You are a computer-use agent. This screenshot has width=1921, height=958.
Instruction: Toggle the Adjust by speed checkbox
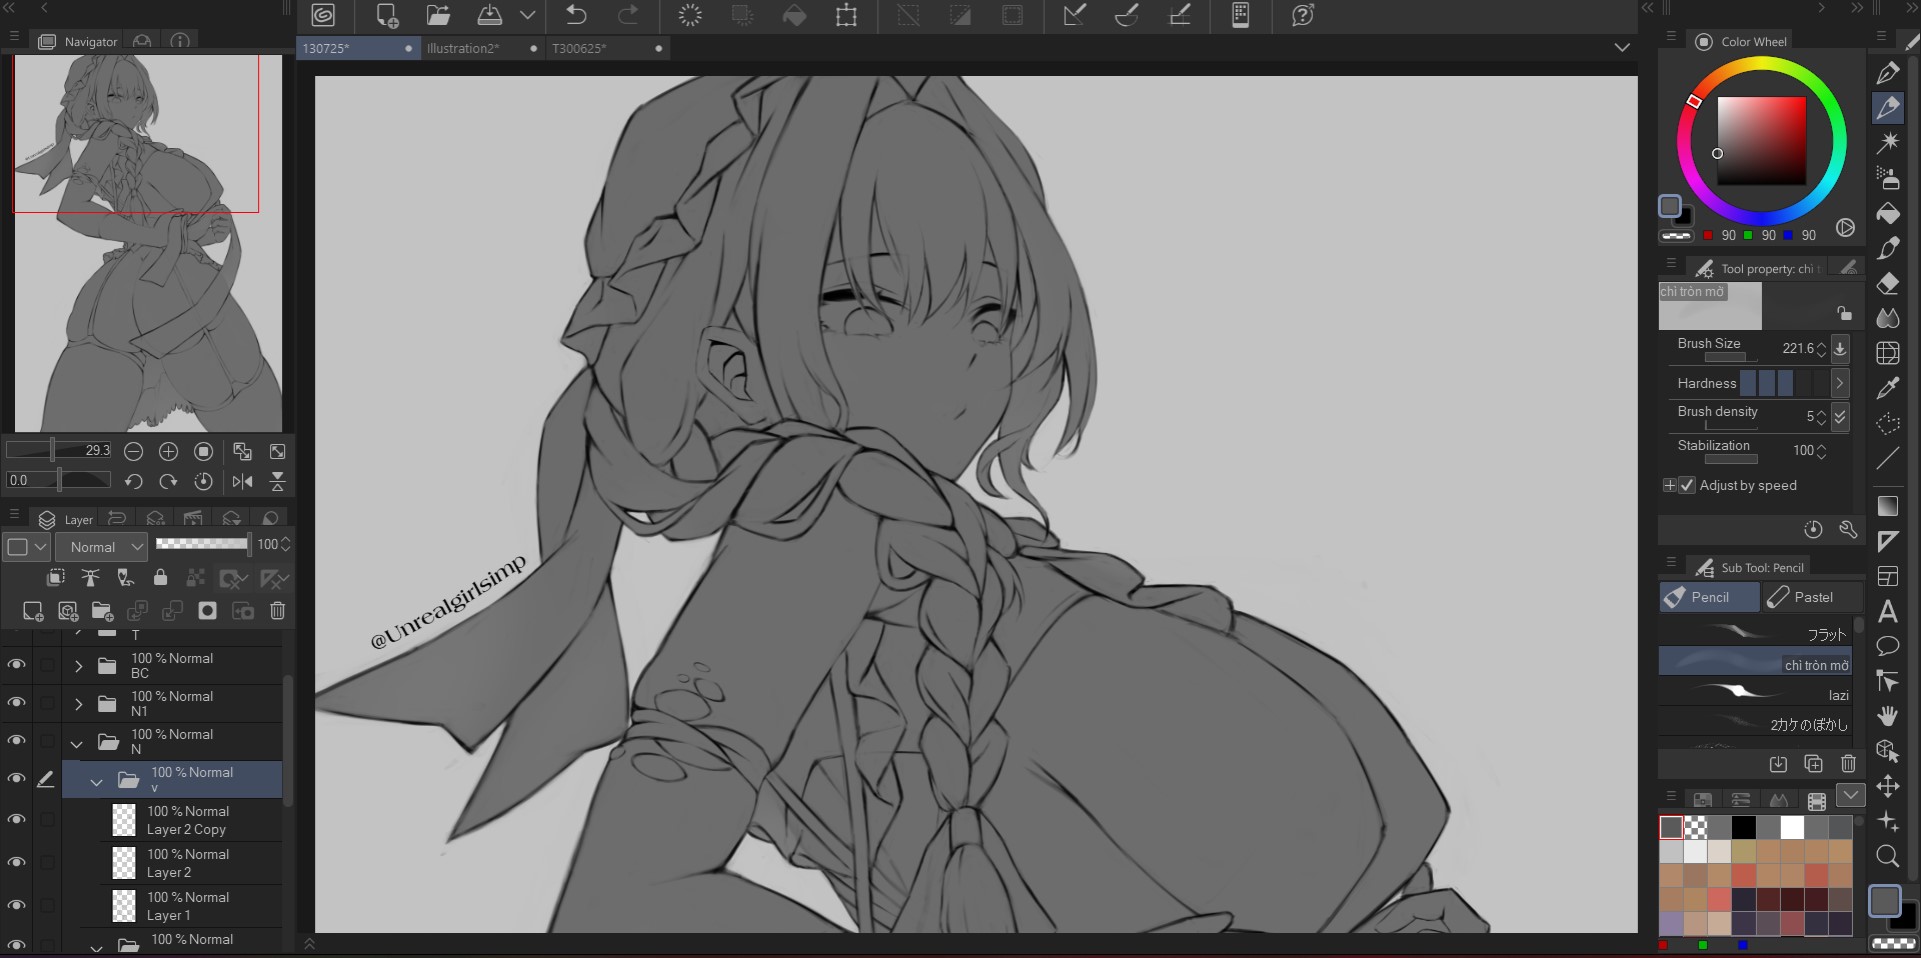pos(1687,485)
